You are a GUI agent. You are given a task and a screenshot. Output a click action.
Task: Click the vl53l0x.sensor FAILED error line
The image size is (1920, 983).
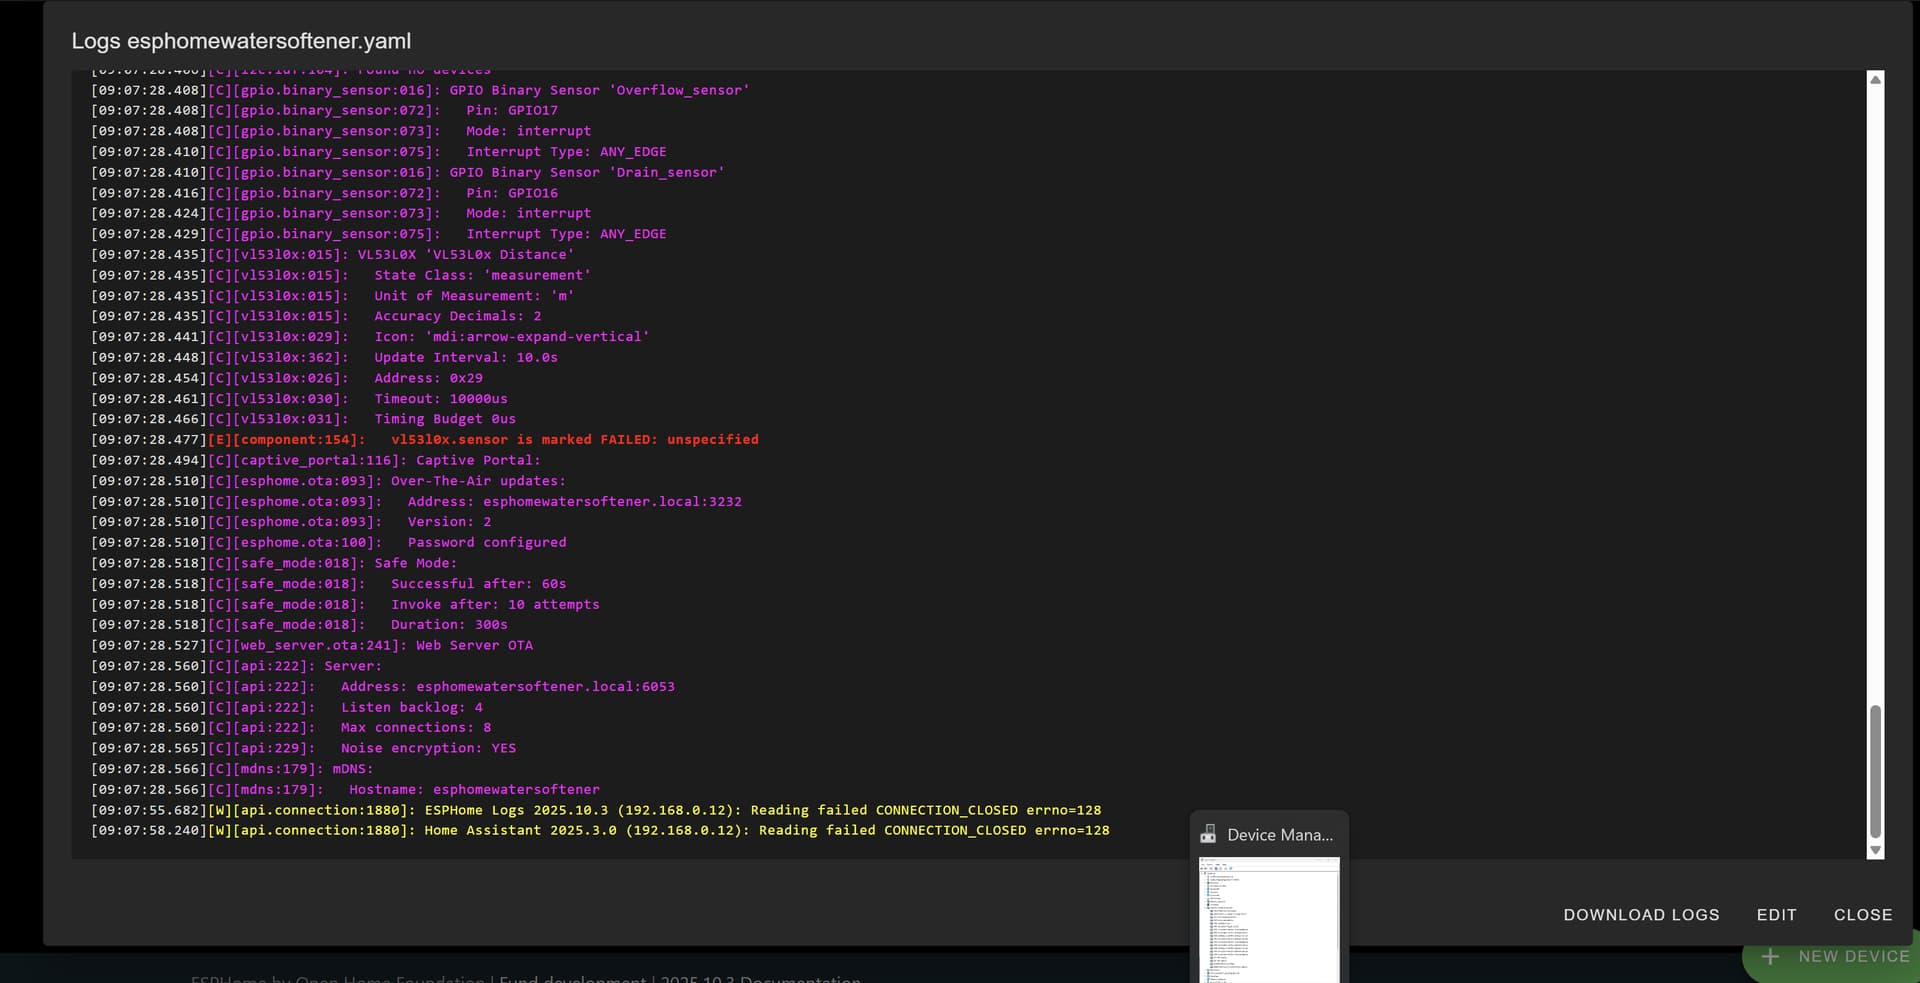pyautogui.click(x=574, y=439)
